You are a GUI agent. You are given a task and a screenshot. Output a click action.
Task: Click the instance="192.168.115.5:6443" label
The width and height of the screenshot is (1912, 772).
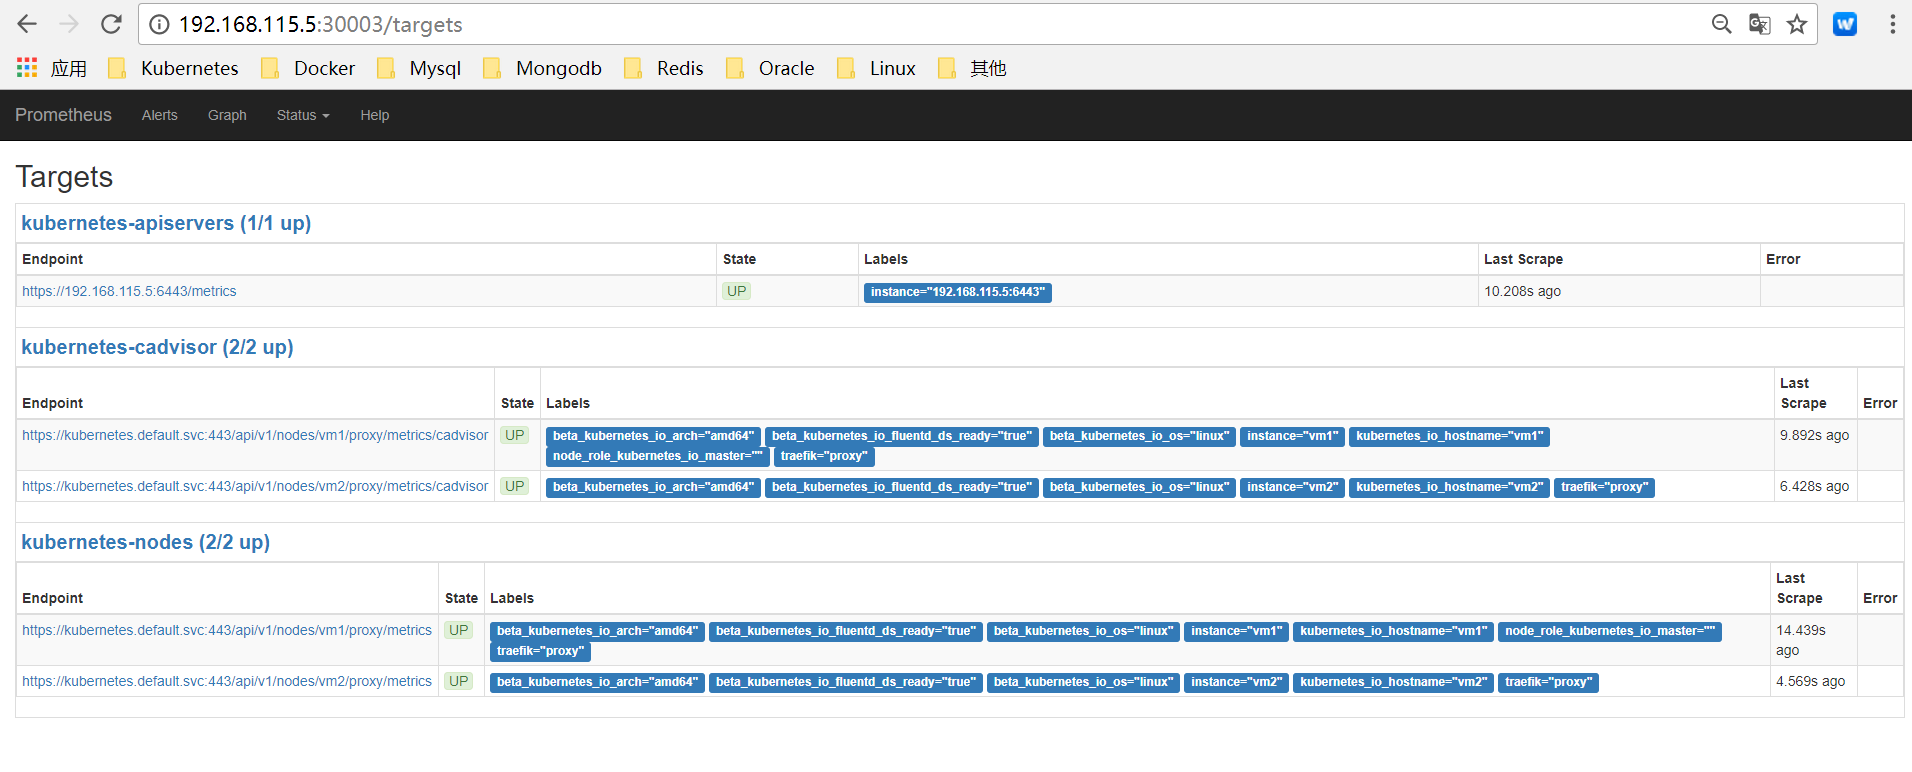[957, 292]
